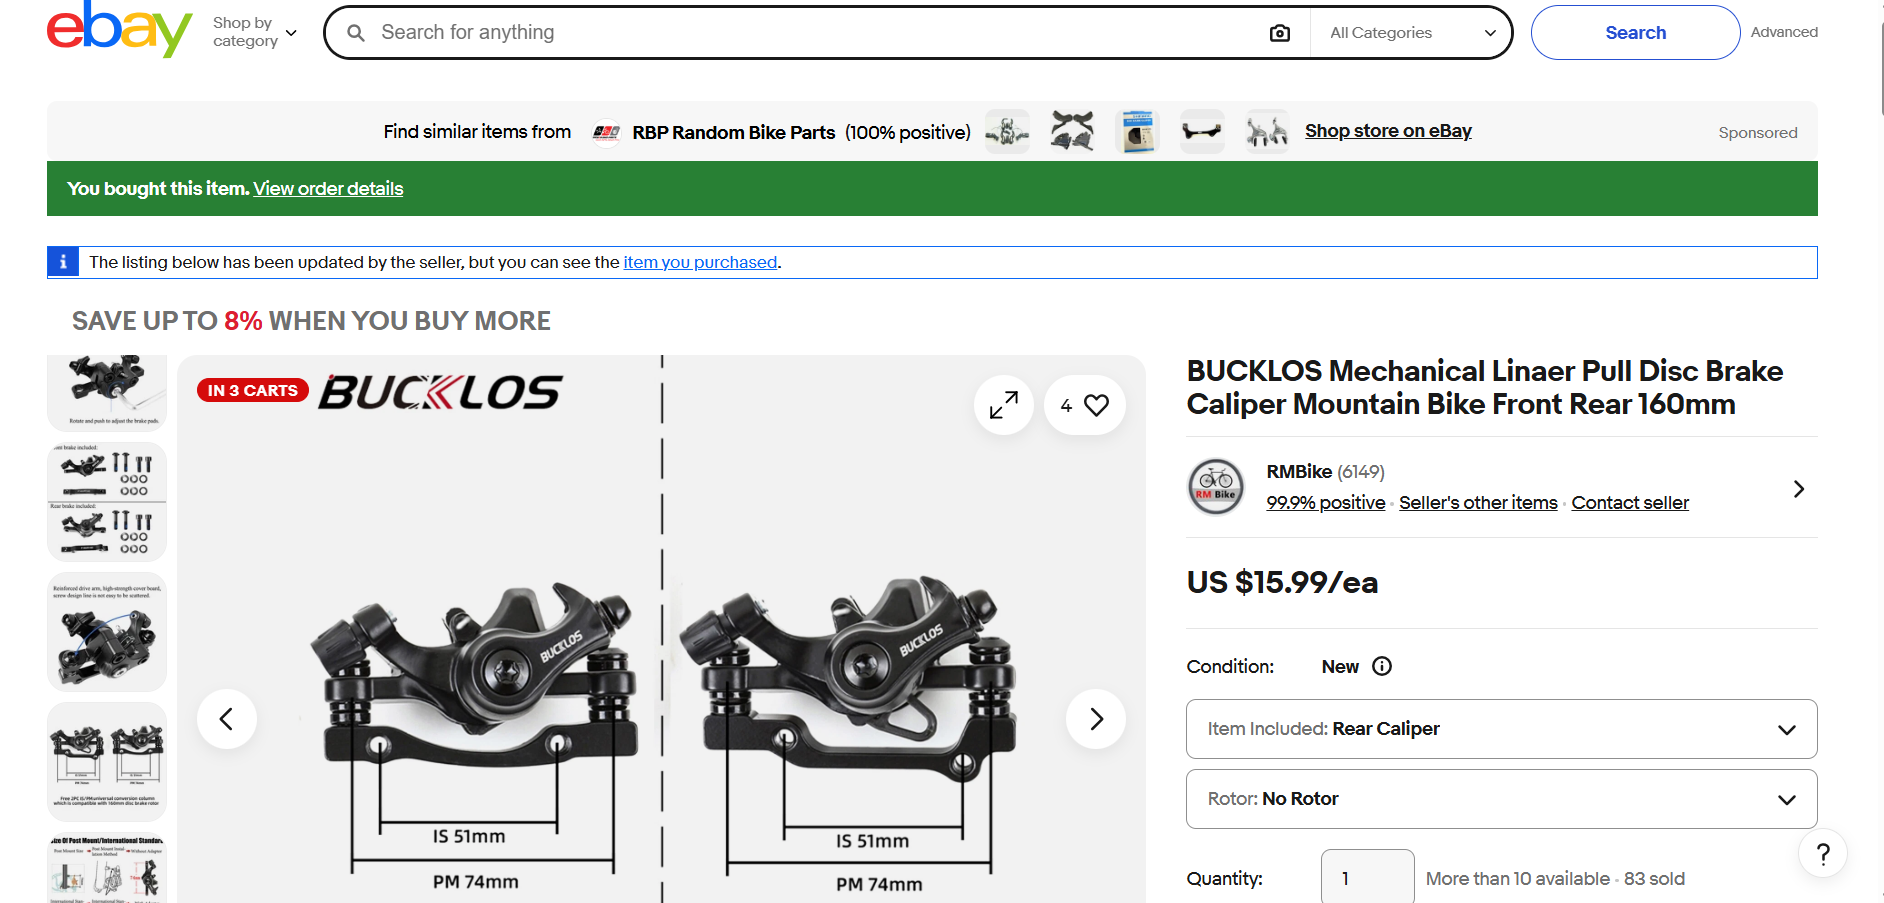This screenshot has height=903, width=1884.
Task: Click the Quantity input box
Action: click(1367, 878)
